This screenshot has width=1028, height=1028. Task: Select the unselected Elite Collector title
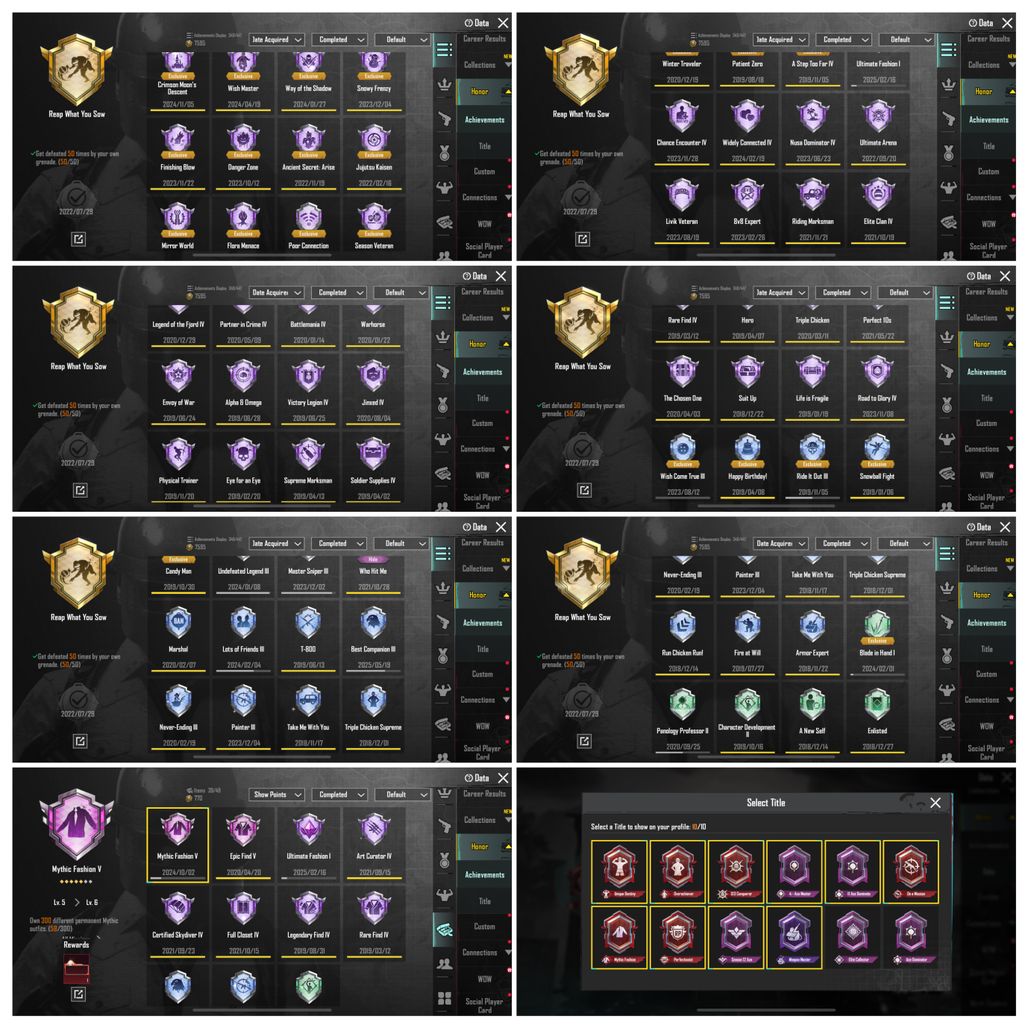853,936
